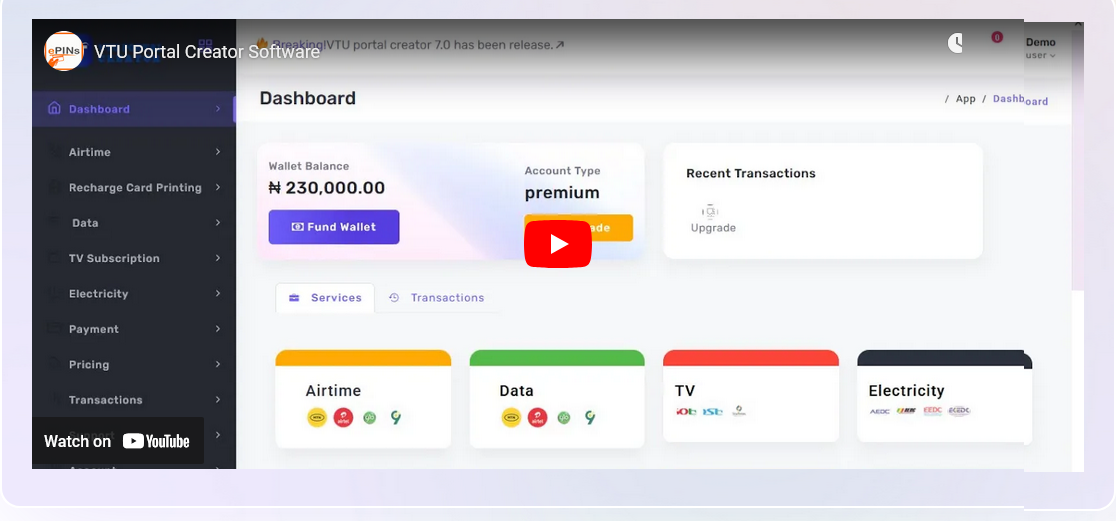Pick the EEDC logo in Electricity card
The height and width of the screenshot is (521, 1116).
pos(932,411)
